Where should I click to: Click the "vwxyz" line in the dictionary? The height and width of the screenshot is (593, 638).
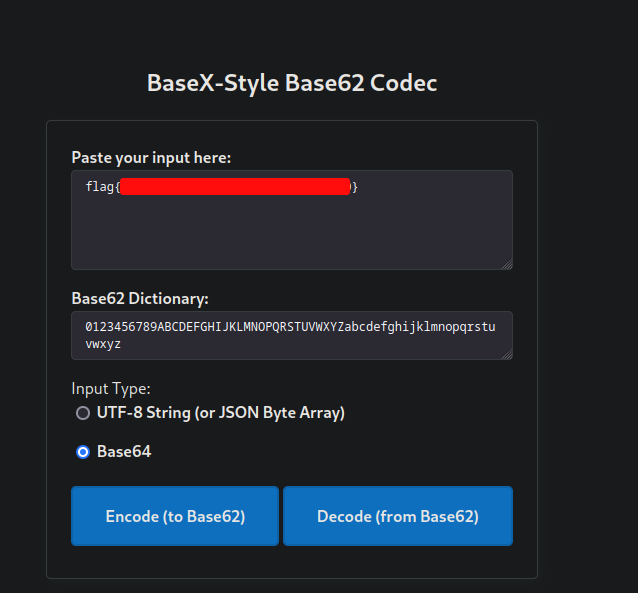click(103, 343)
